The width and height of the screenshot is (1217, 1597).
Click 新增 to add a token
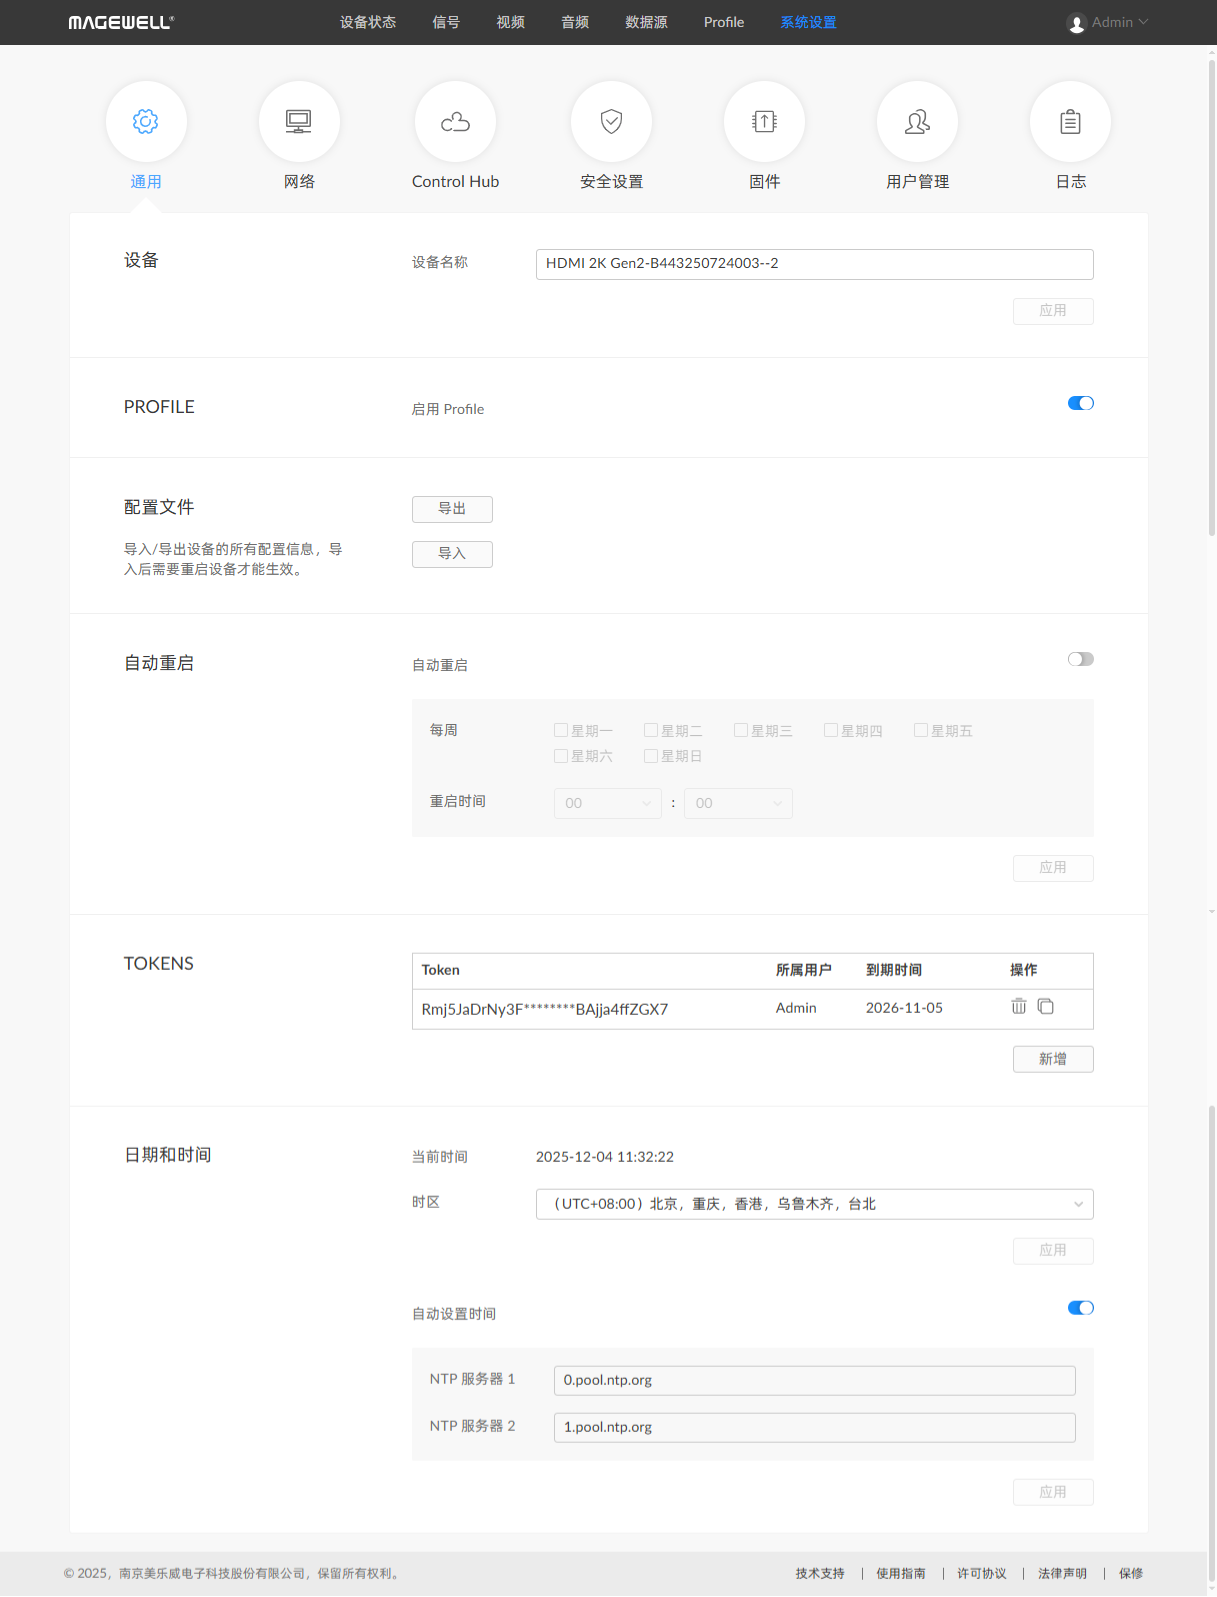coord(1052,1059)
